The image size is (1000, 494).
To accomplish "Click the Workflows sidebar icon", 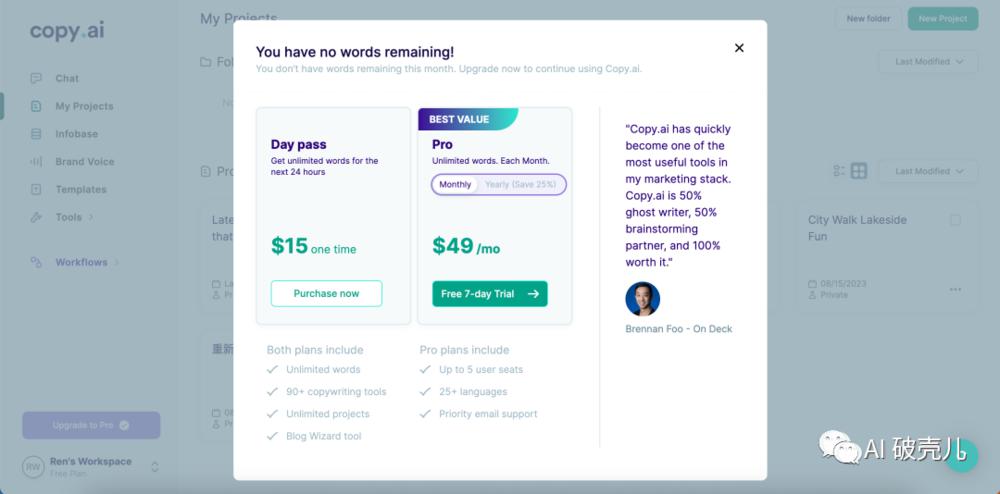I will tap(36, 262).
